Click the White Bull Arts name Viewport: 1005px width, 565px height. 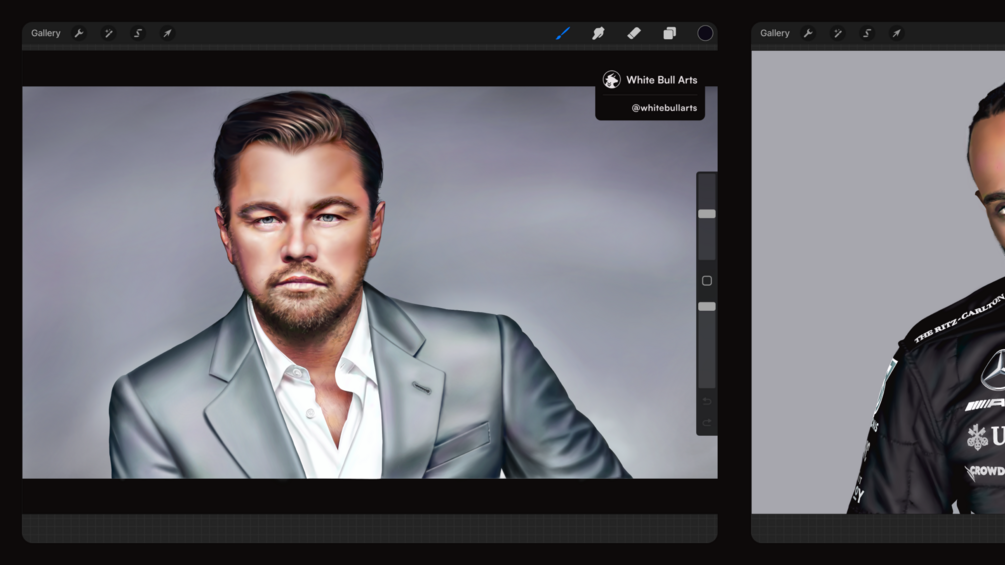pos(661,80)
